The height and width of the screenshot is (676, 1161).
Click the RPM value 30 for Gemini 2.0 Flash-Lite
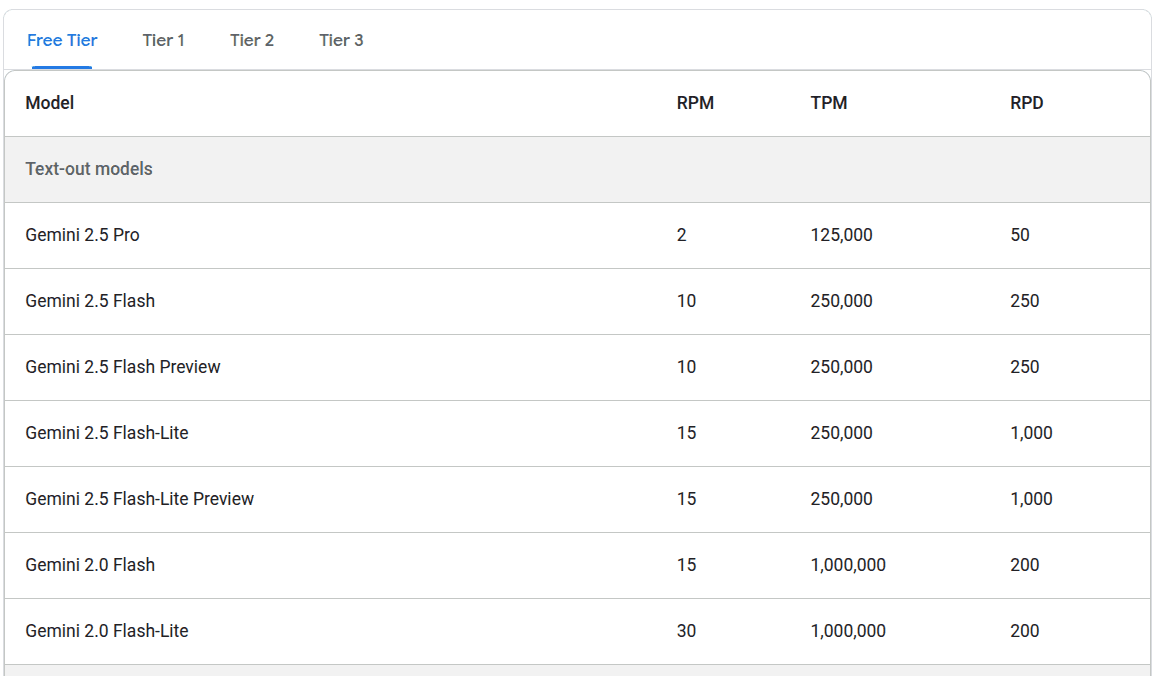[x=686, y=631]
